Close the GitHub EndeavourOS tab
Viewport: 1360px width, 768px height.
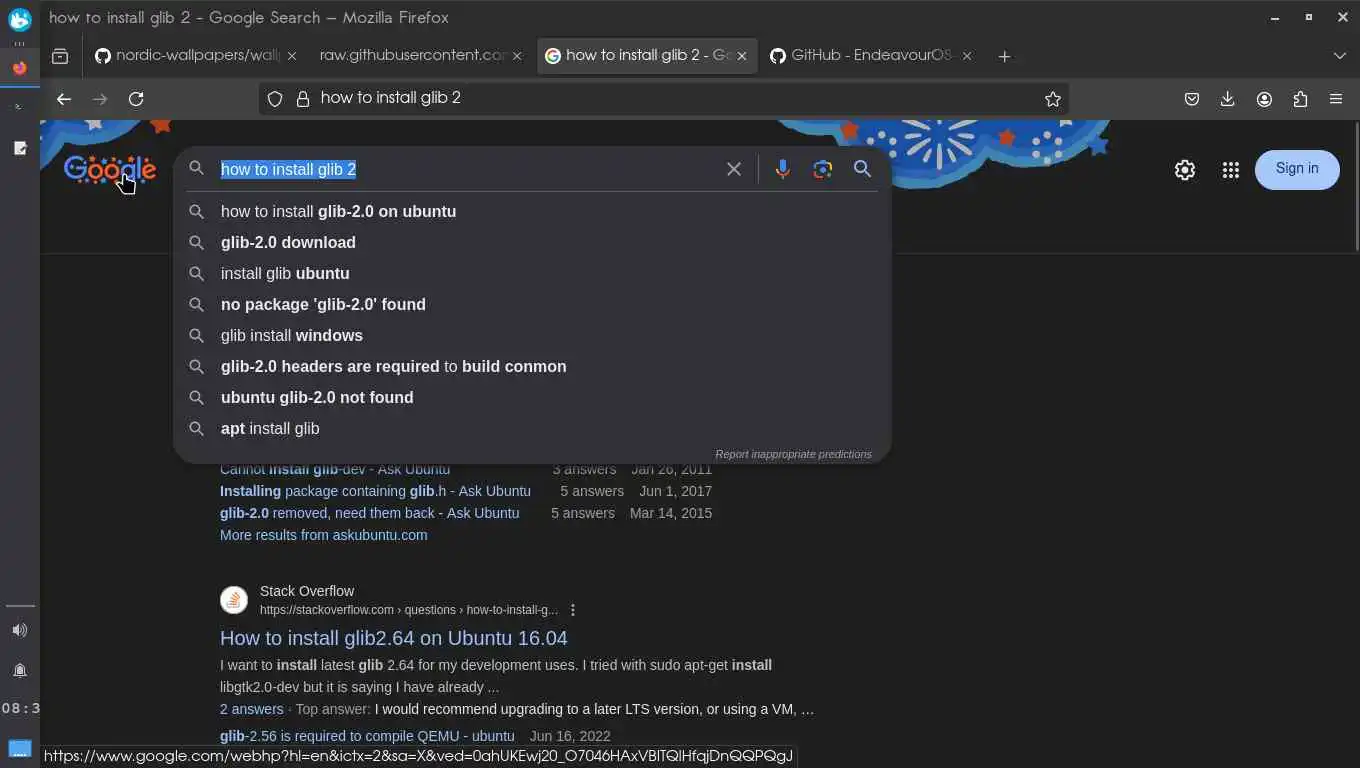pos(967,56)
